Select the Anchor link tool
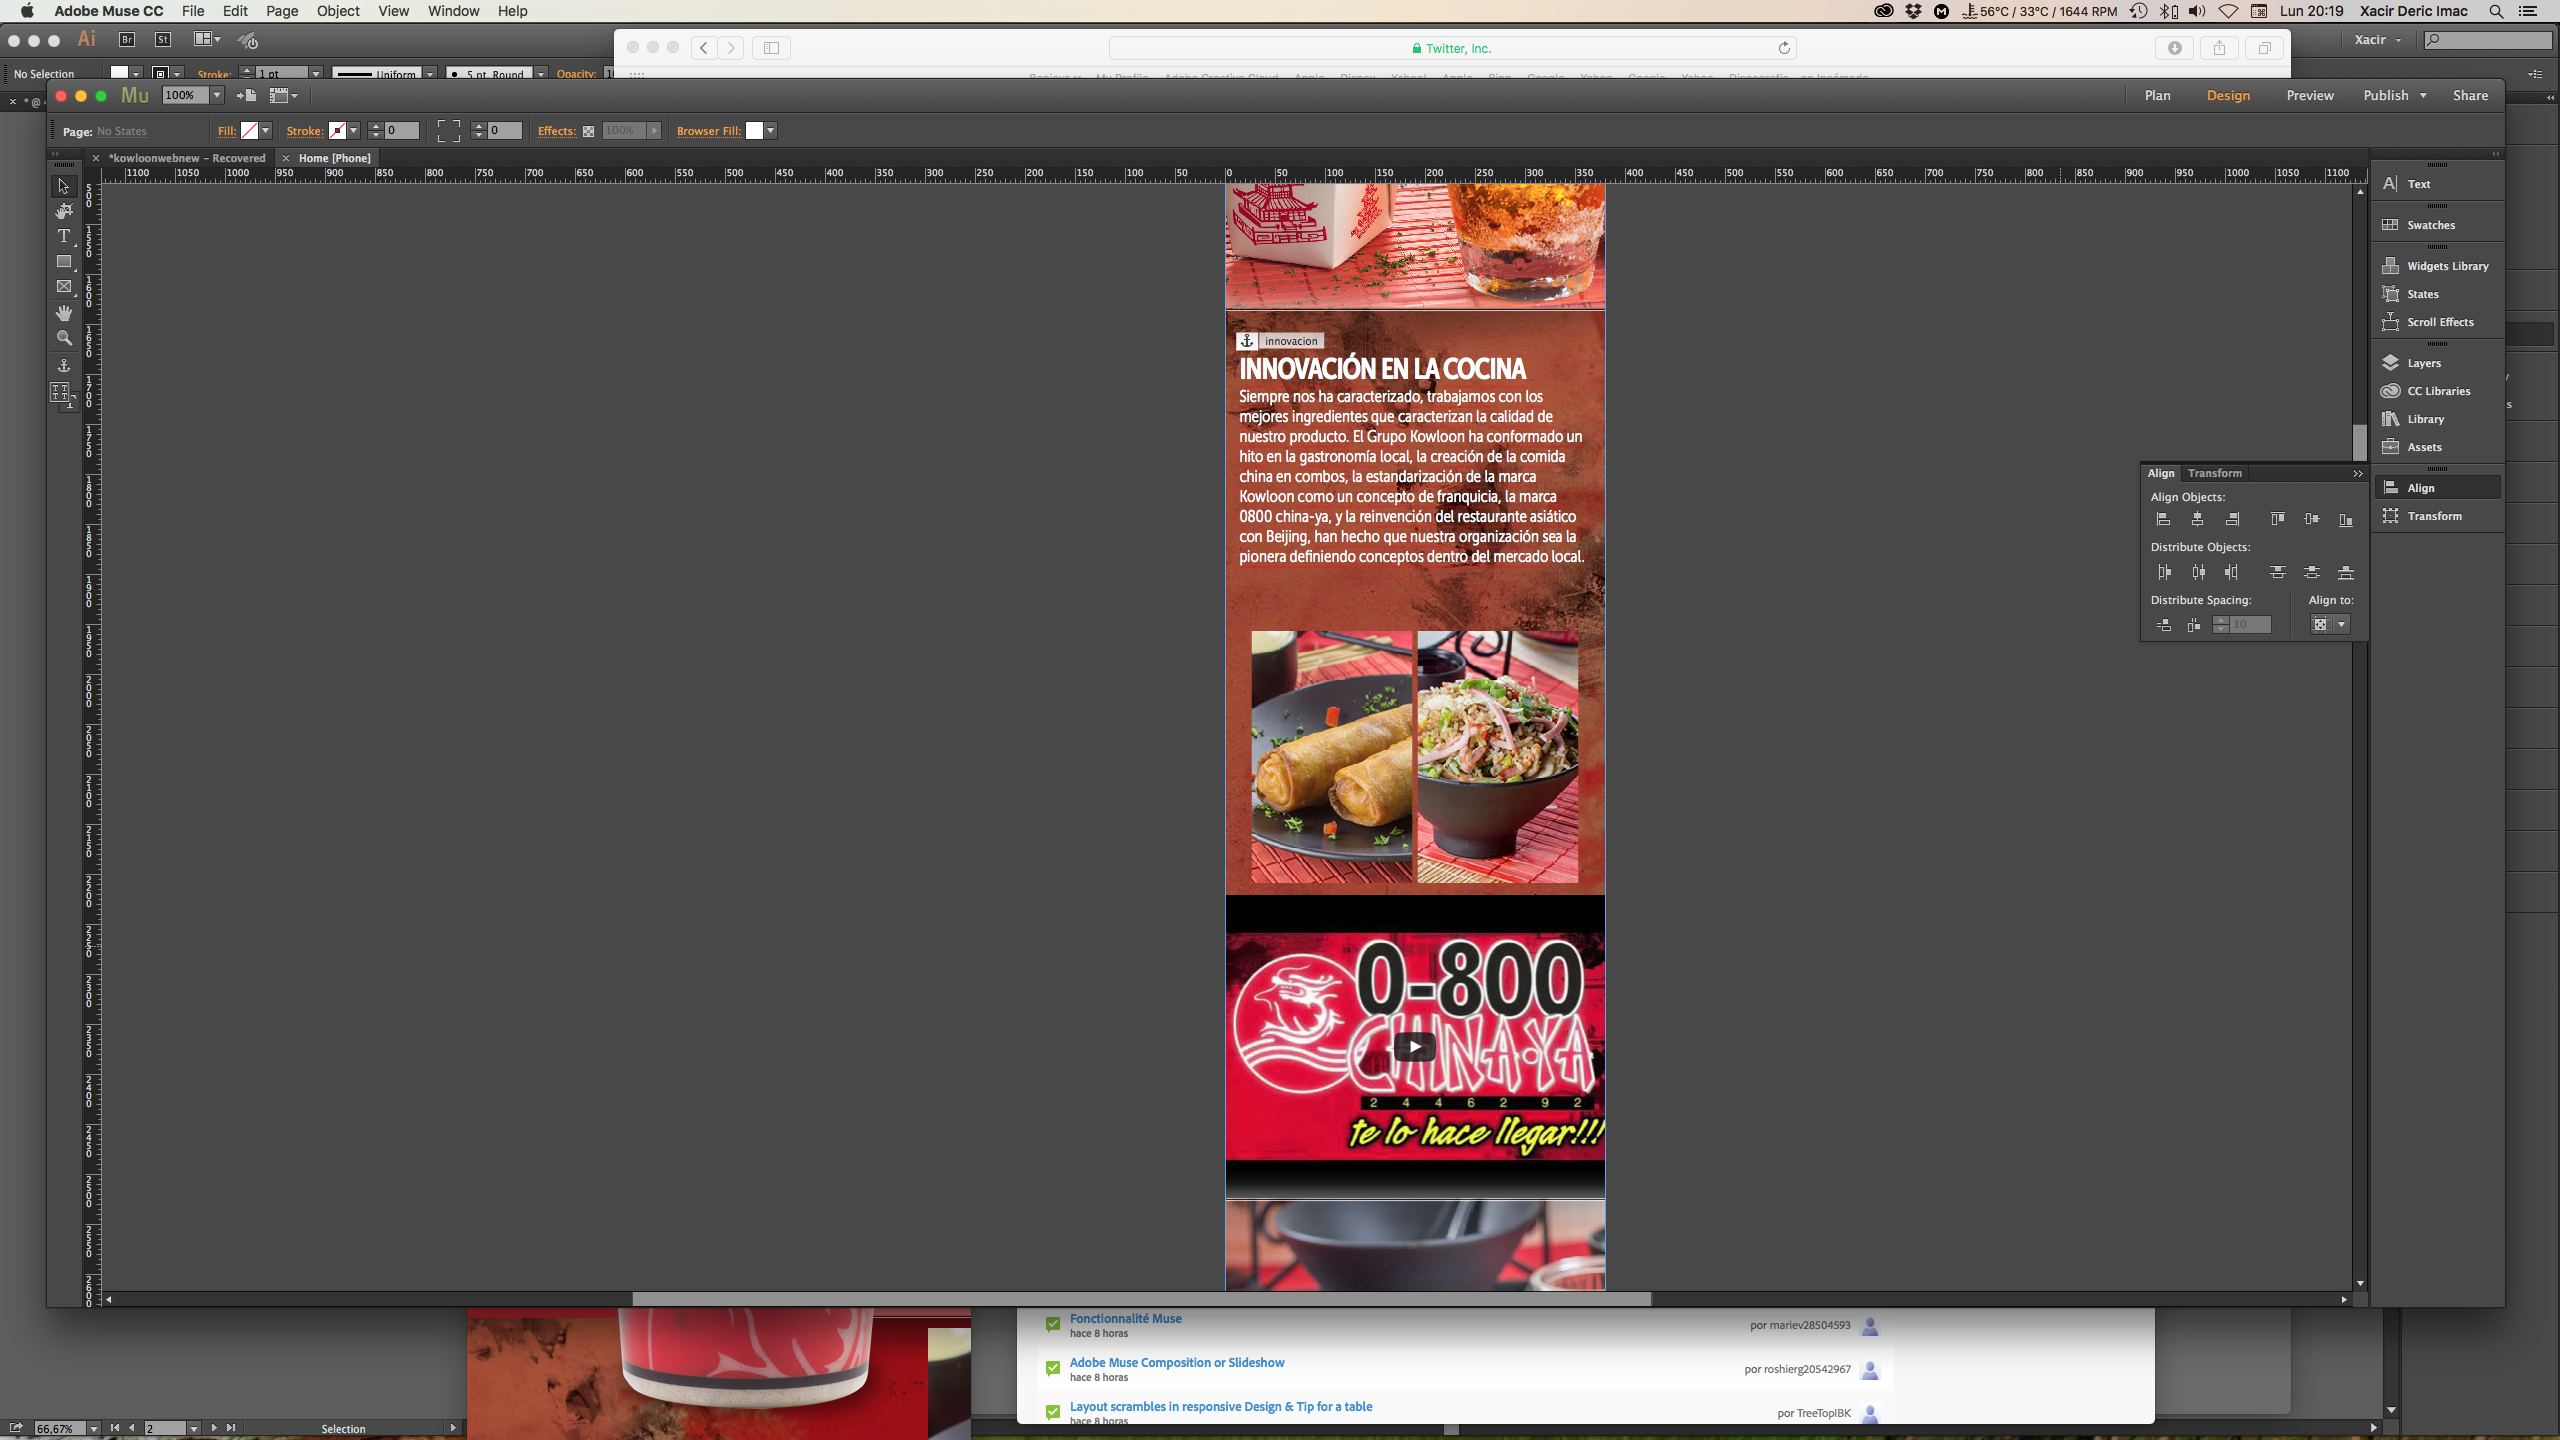The width and height of the screenshot is (2560, 1440). coord(64,366)
